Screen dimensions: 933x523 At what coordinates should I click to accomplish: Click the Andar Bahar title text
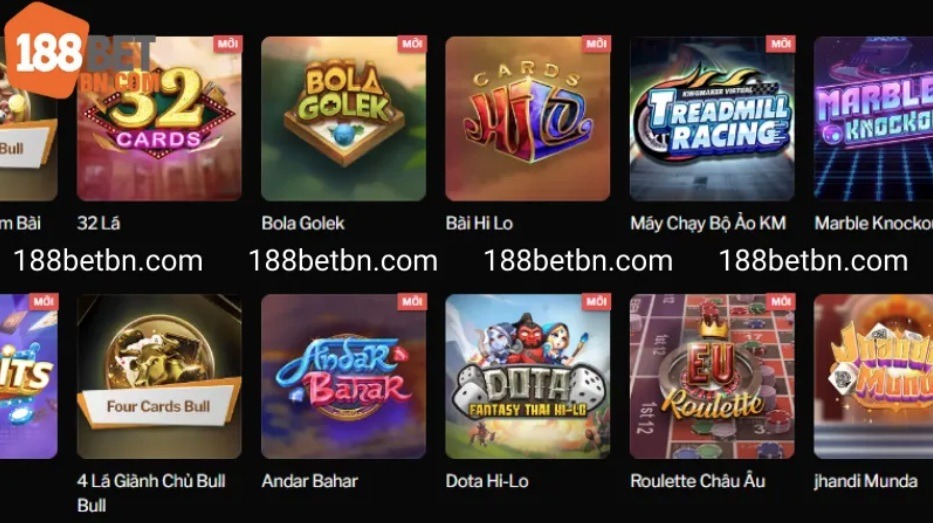309,481
